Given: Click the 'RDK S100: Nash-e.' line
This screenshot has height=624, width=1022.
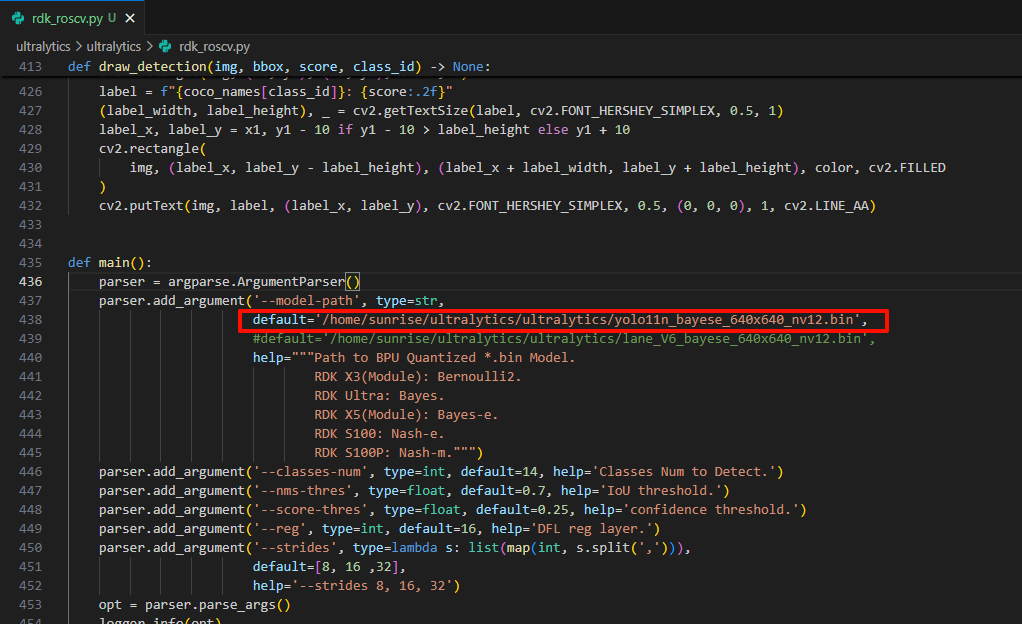Looking at the screenshot, I should click(x=379, y=434).
